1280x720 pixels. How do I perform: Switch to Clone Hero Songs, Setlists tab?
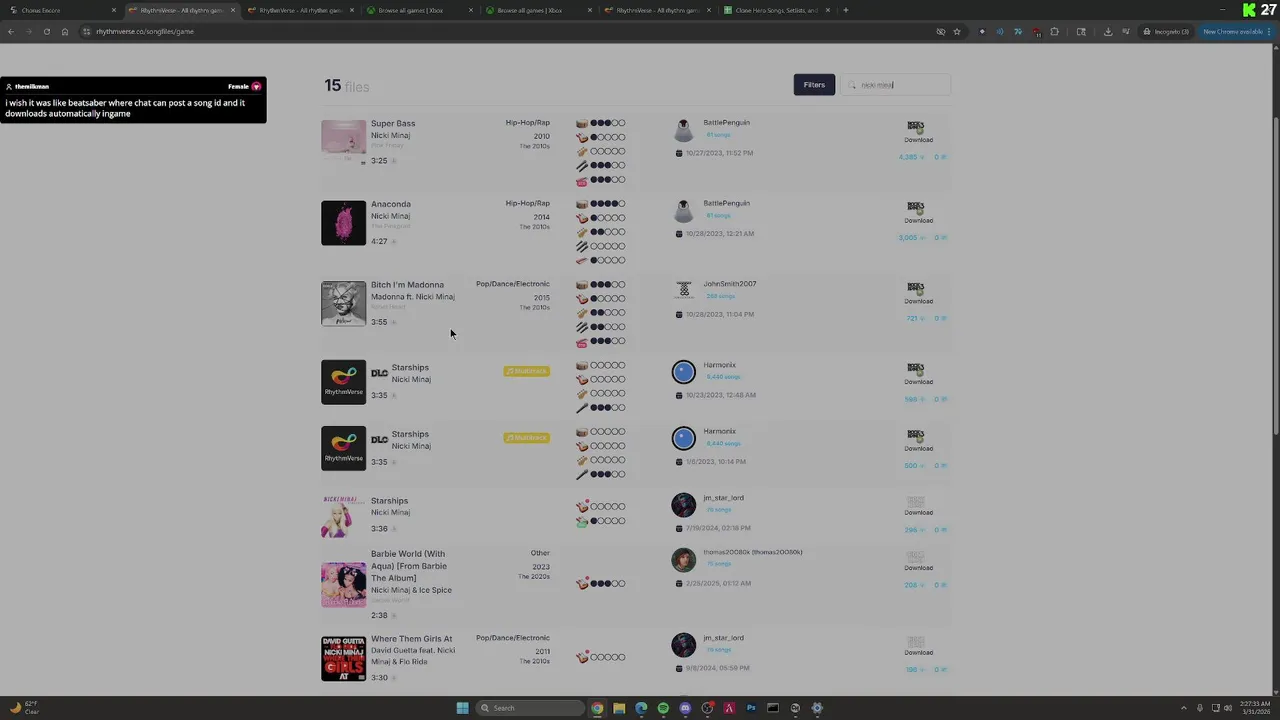(777, 10)
